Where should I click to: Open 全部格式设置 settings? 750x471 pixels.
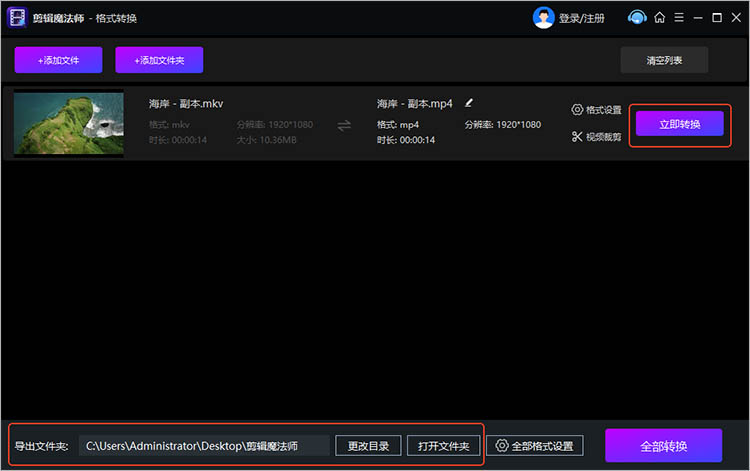point(535,446)
